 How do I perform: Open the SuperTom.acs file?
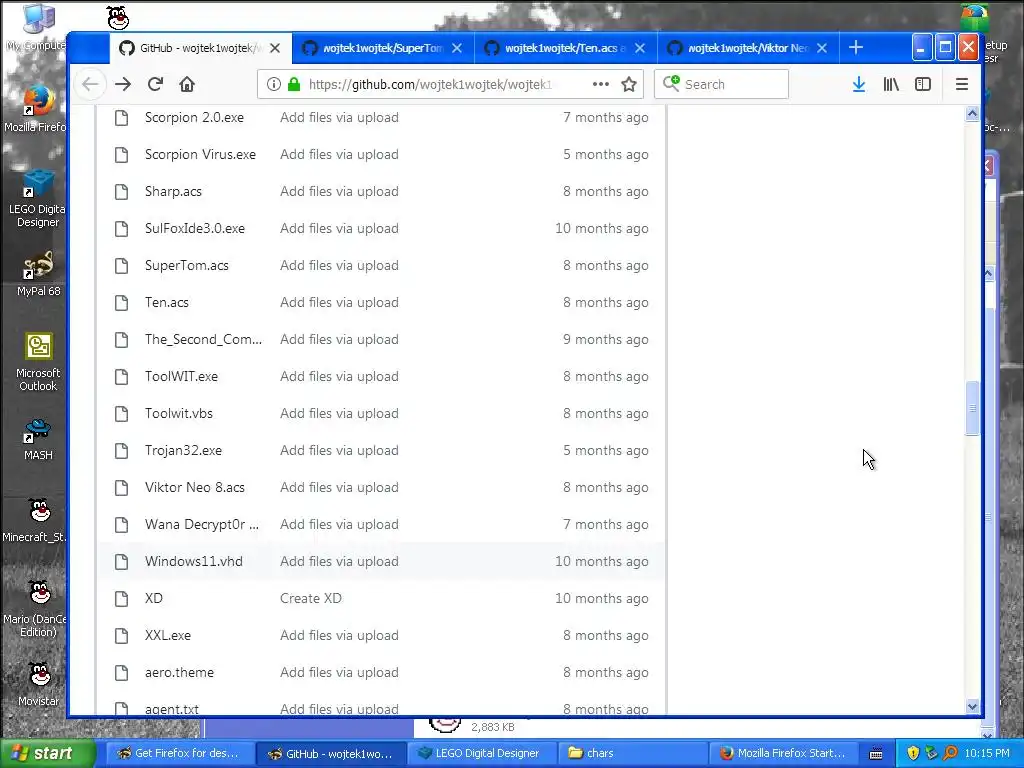[186, 266]
